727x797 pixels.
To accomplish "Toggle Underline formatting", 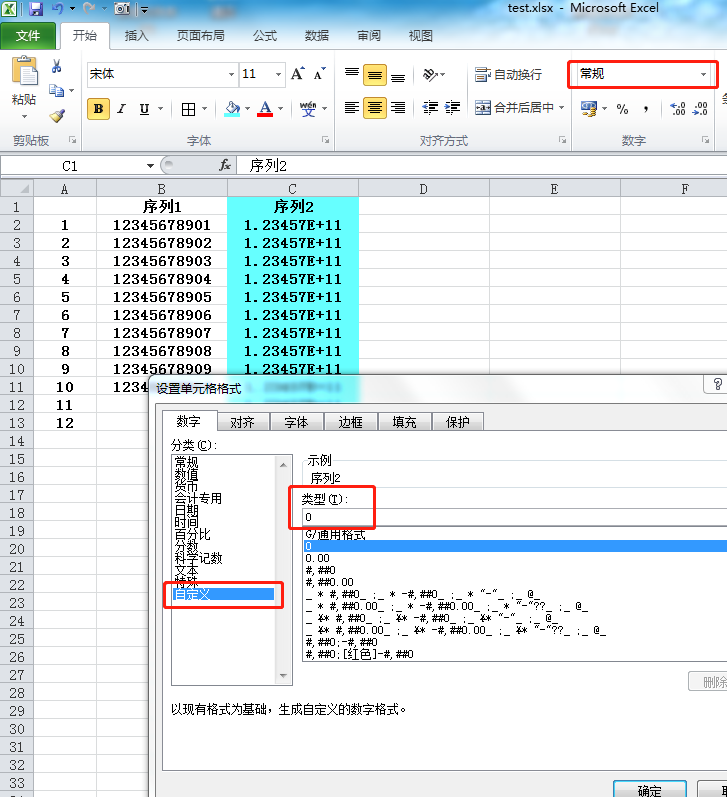I will click(144, 109).
